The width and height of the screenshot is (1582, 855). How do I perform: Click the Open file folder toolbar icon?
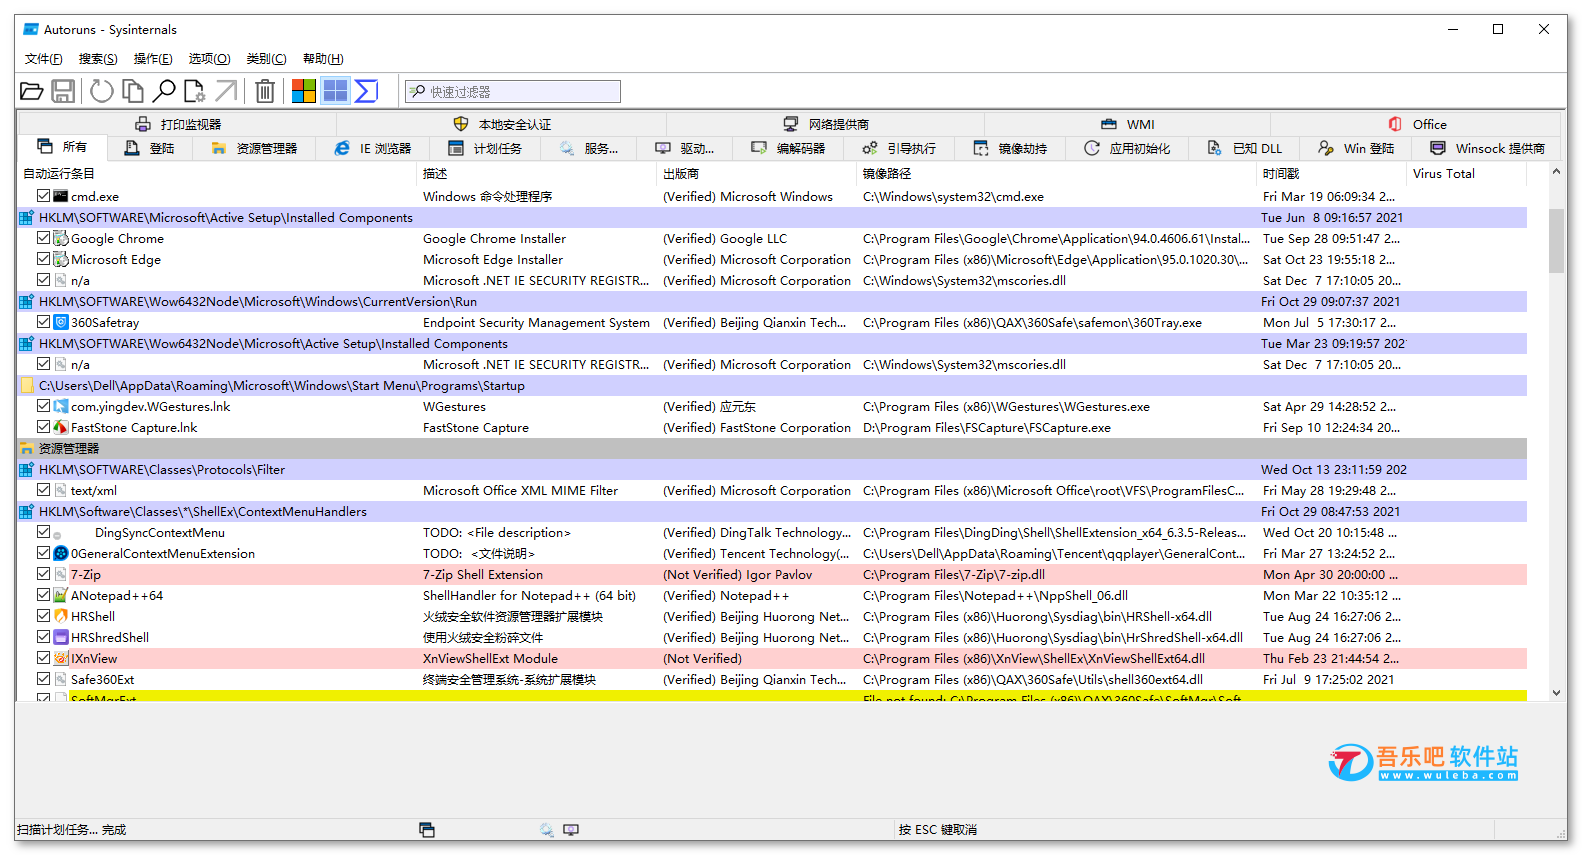32,91
